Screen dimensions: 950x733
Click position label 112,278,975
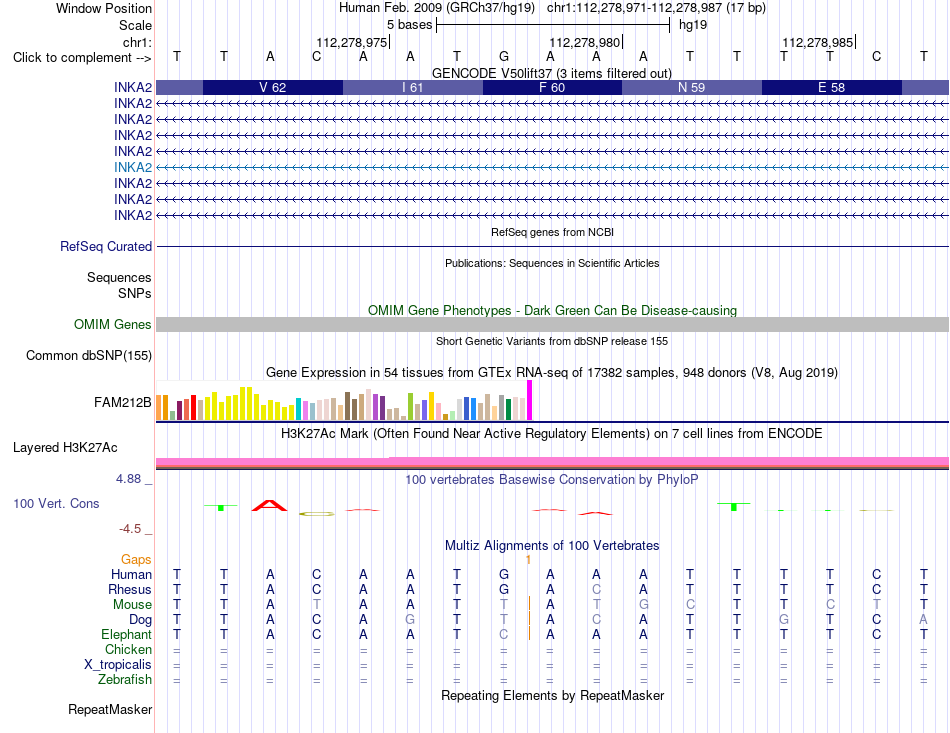point(351,42)
